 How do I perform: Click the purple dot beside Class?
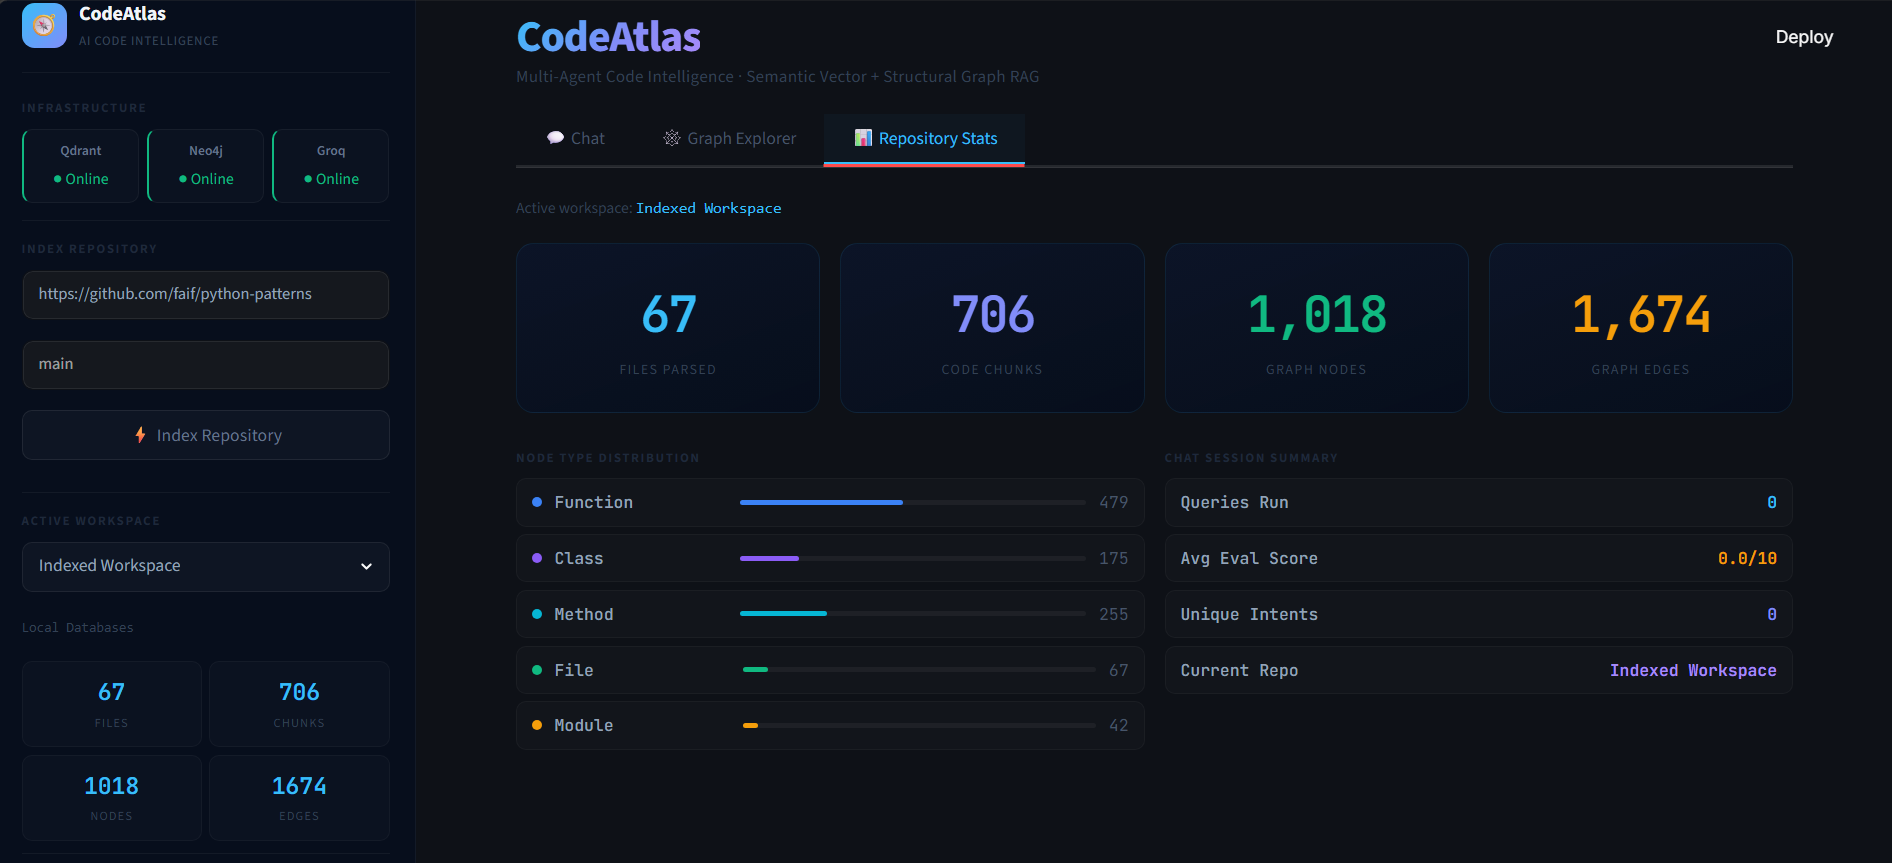[x=537, y=558]
